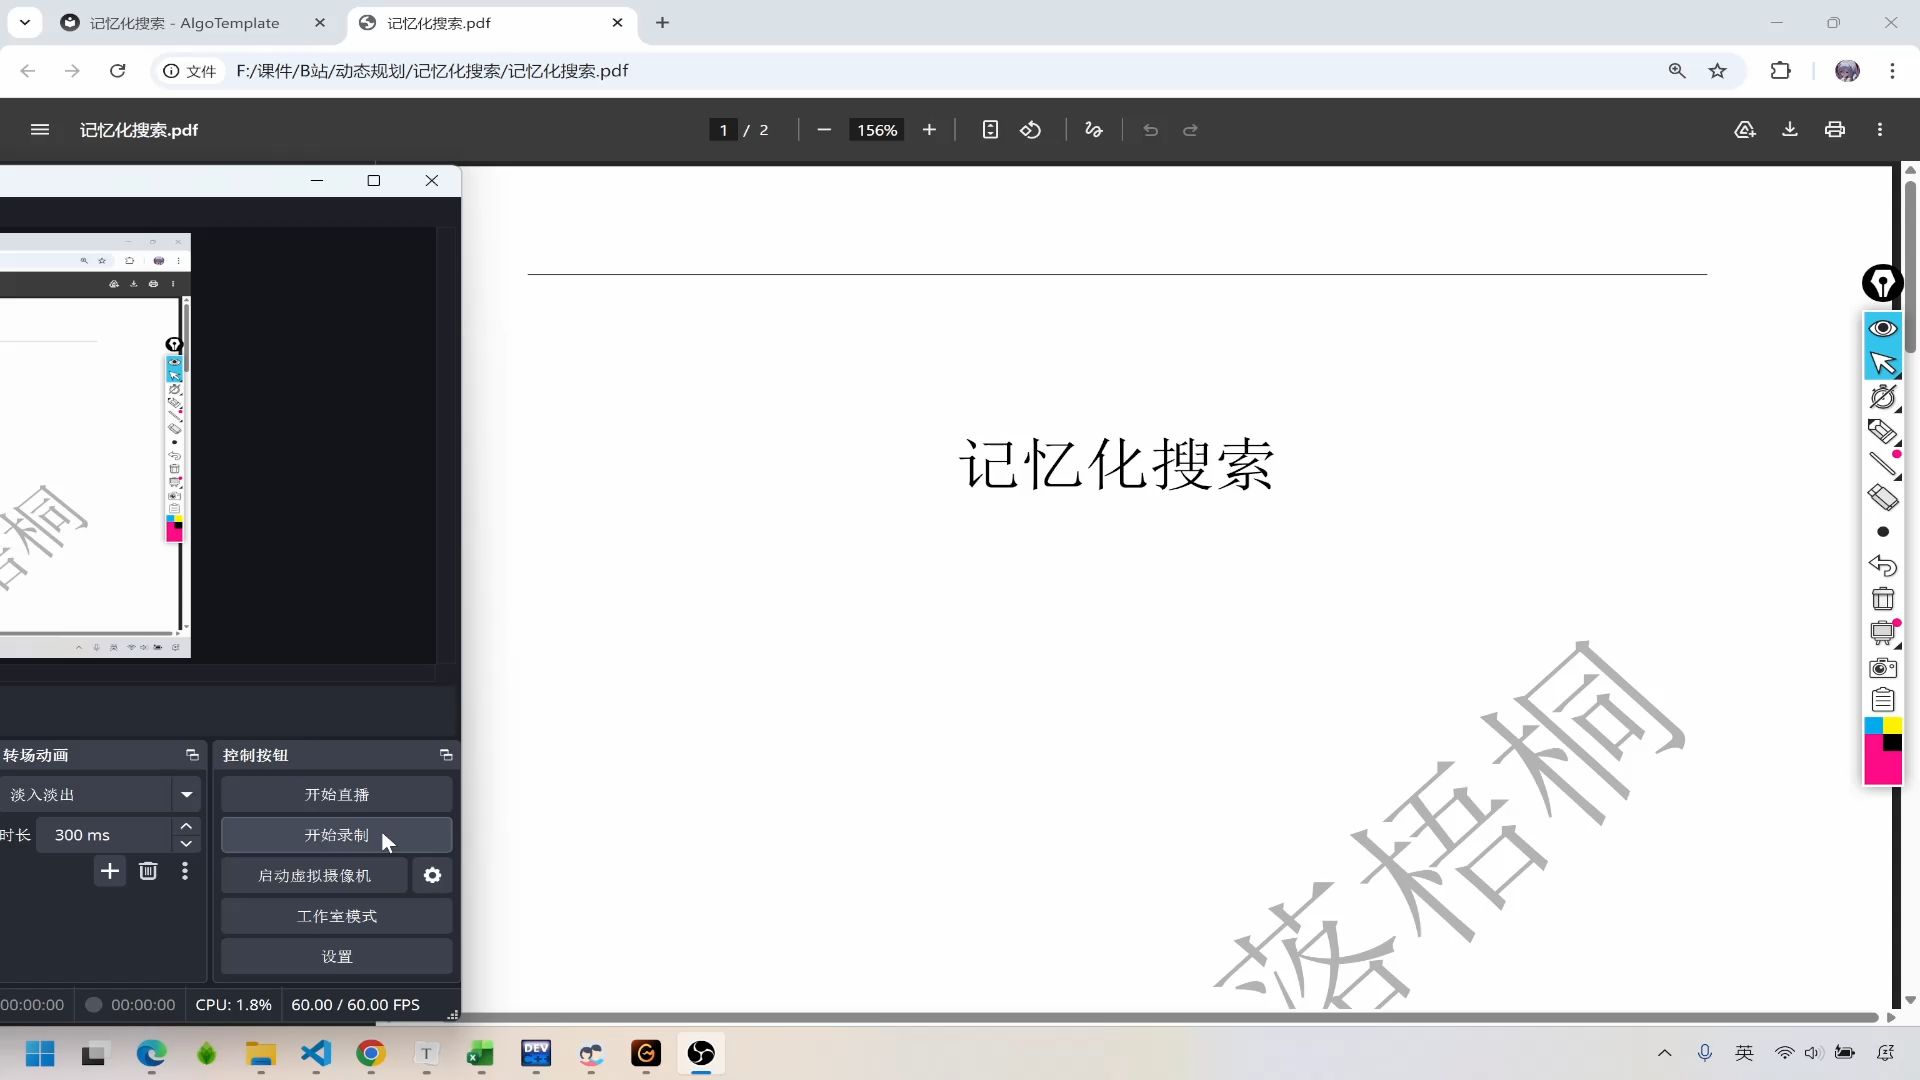The image size is (1920, 1080).
Task: Open the 淡入淡出 transition dropdown
Action: coord(186,795)
